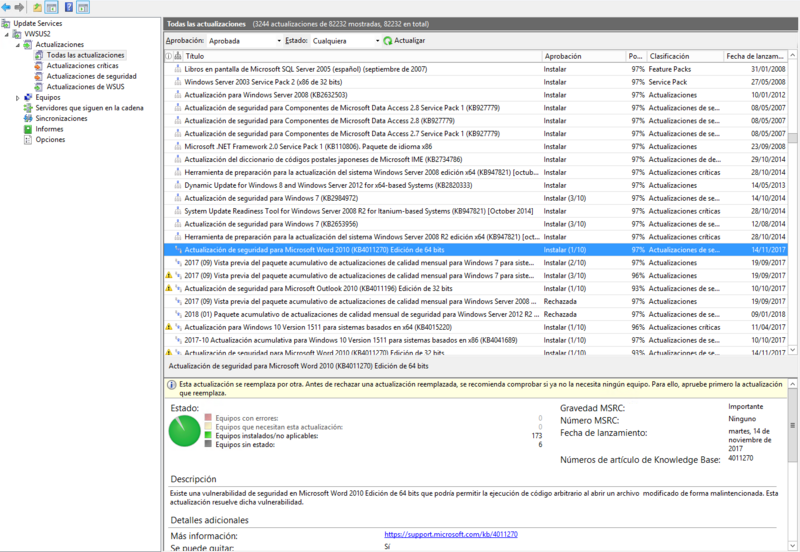Sort by the Fecha de lanzamiento column header
800x552 pixels.
tap(755, 56)
